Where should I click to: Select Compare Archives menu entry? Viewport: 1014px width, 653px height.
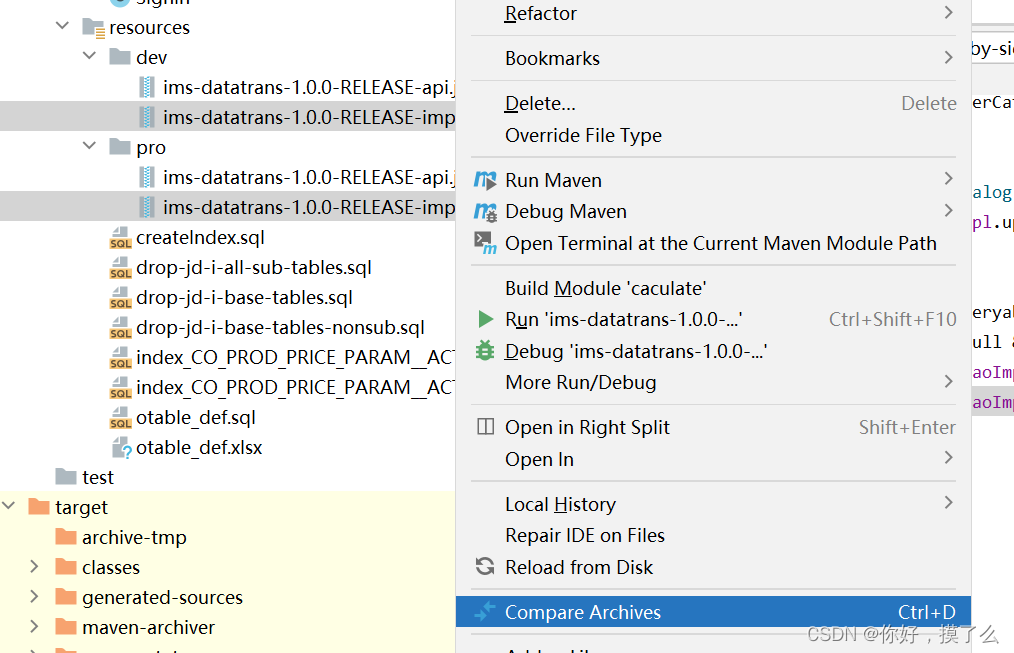point(713,612)
